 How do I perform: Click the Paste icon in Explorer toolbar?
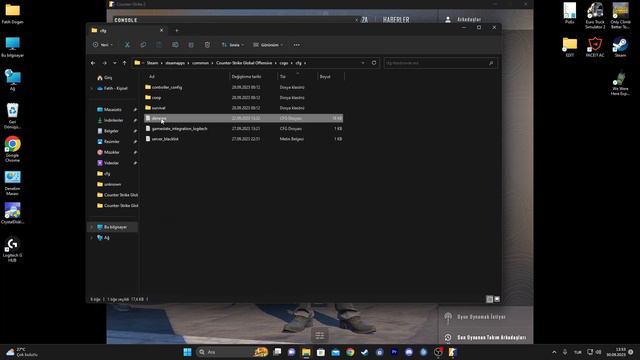[x=159, y=45]
